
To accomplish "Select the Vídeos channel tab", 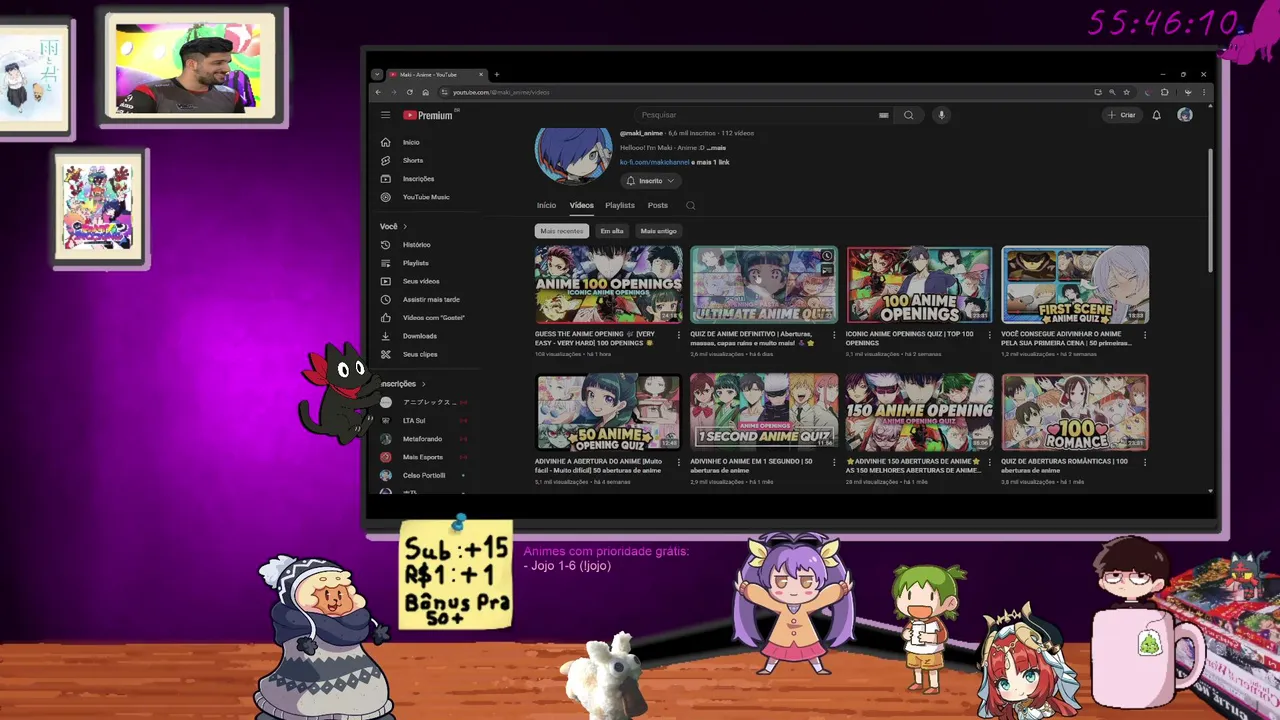I will click(581, 205).
